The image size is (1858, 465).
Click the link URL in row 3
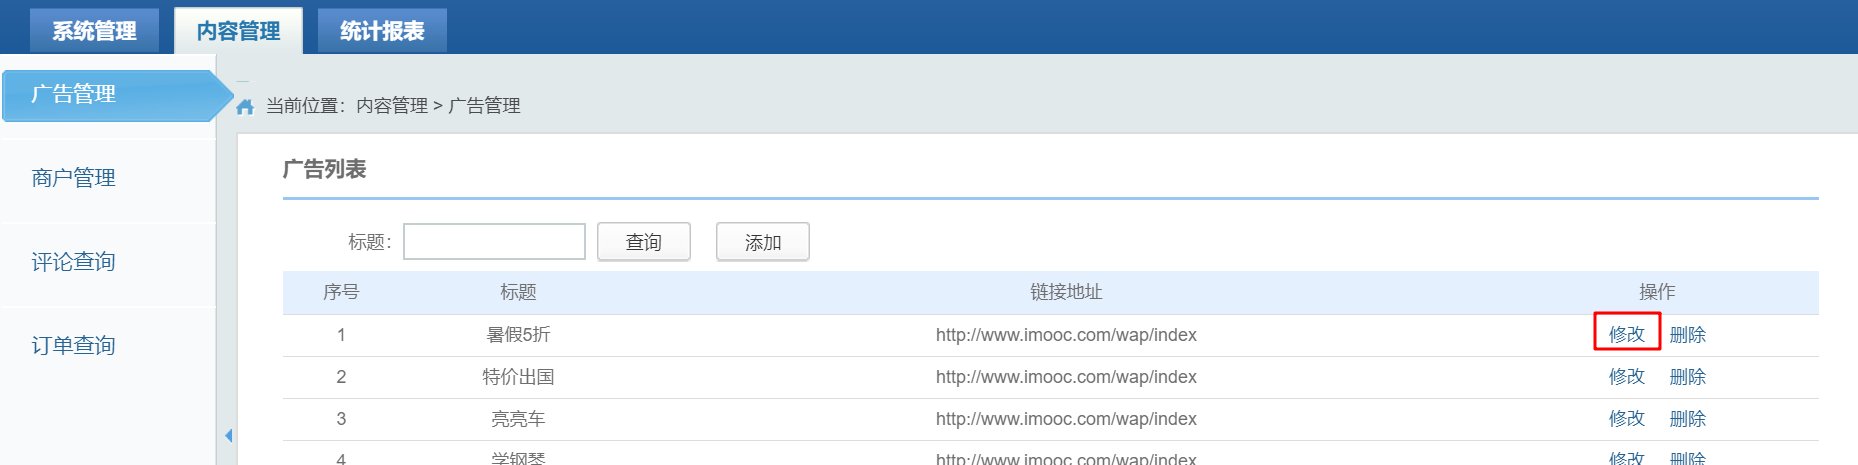[x=1066, y=419]
